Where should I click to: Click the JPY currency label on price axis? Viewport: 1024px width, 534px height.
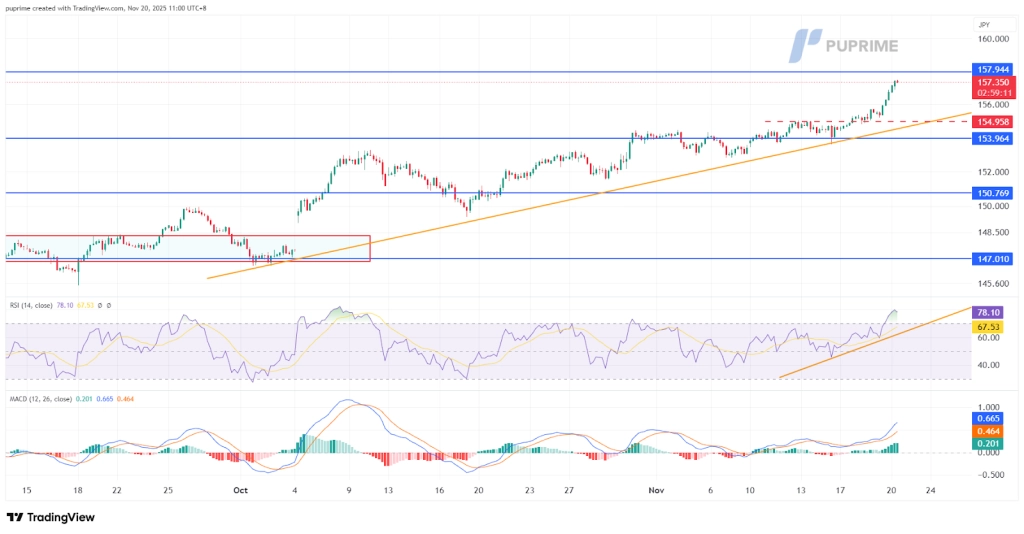[983, 24]
